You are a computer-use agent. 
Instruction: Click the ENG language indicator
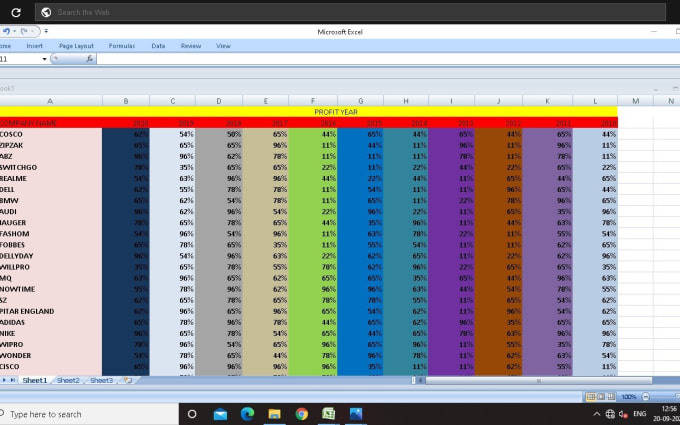tap(640, 414)
